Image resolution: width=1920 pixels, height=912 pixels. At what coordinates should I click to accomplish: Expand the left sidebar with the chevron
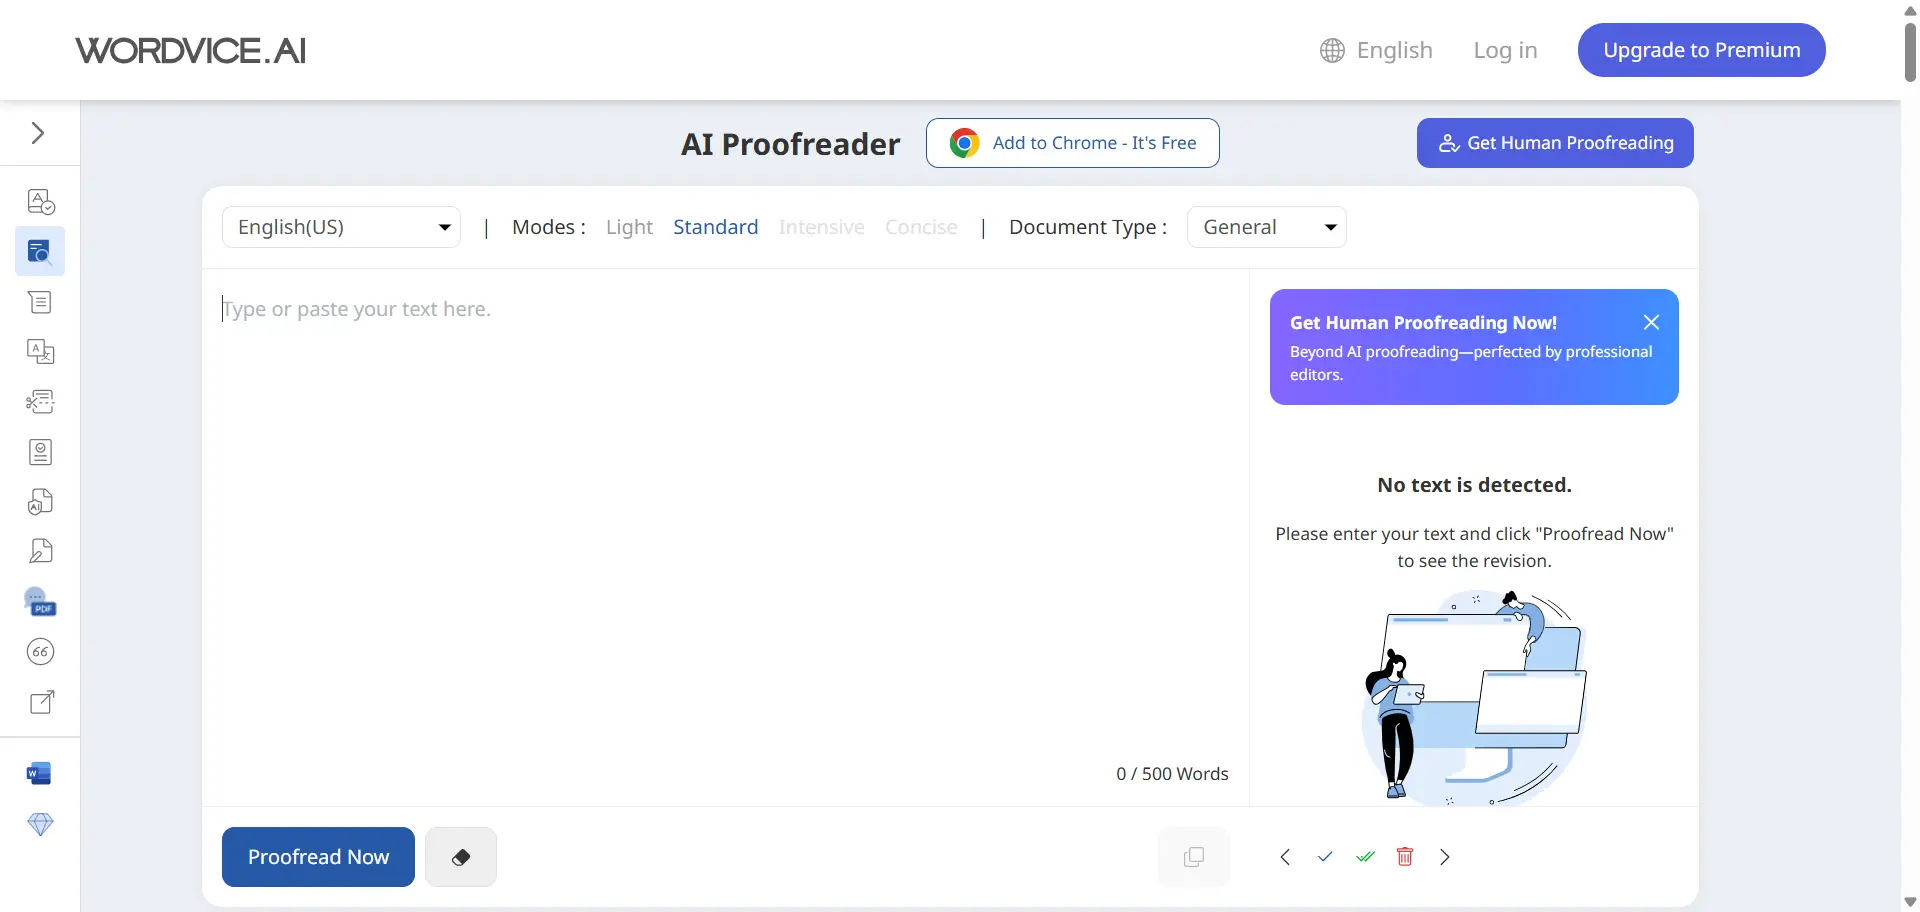coord(38,133)
